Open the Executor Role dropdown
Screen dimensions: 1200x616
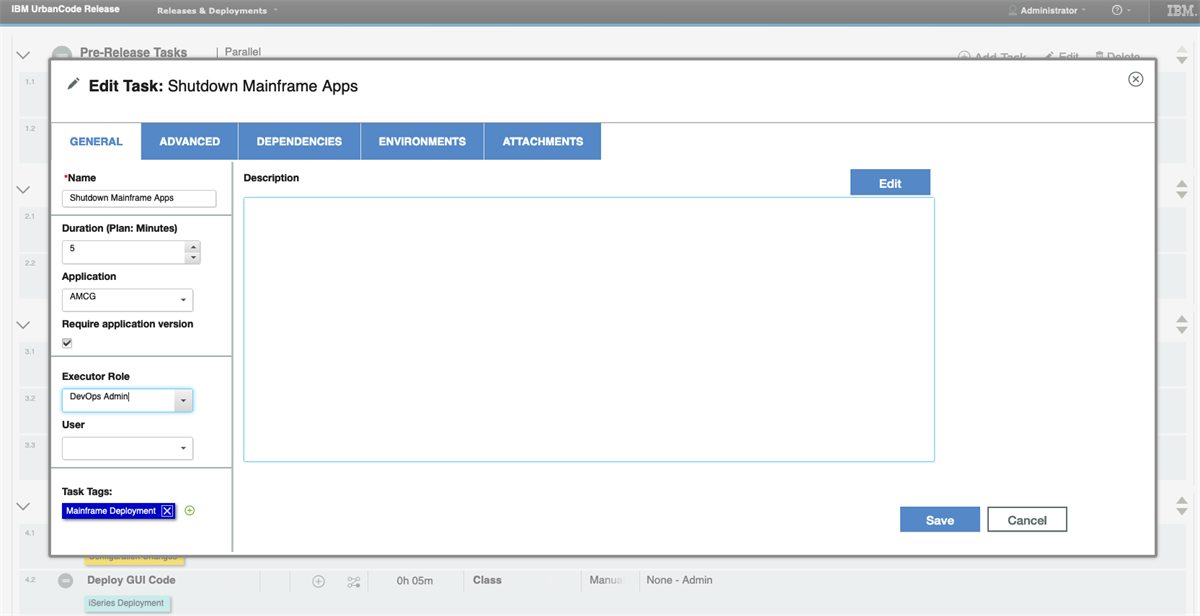[184, 399]
